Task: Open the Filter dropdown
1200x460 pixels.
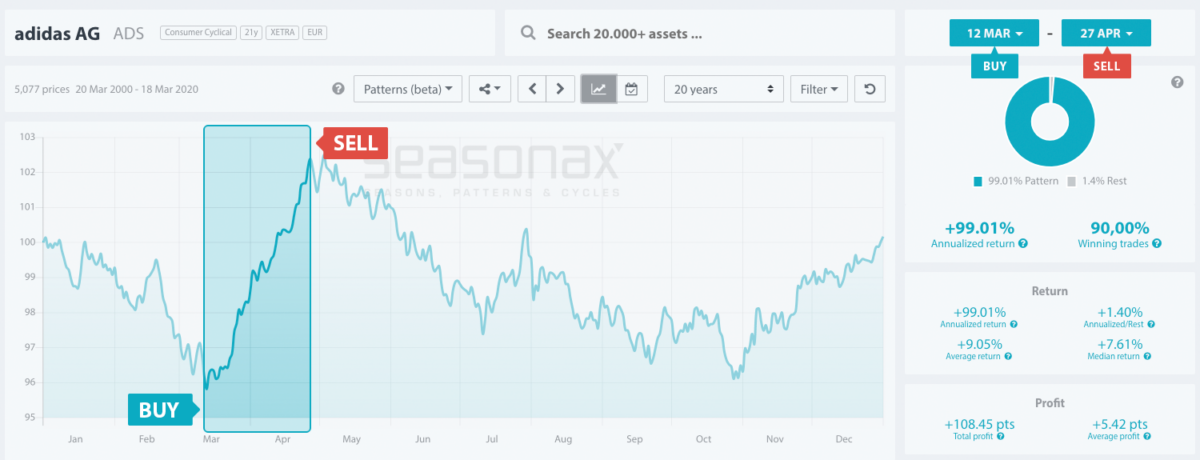Action: point(819,89)
